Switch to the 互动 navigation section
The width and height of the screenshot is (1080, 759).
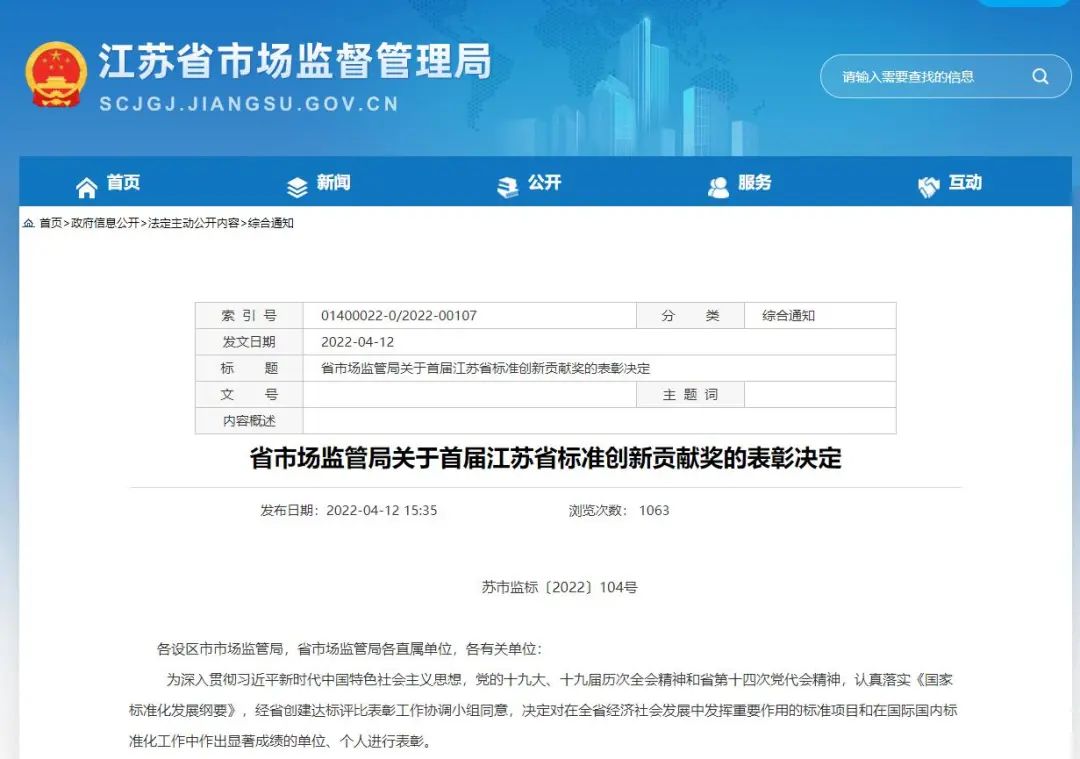tap(964, 183)
